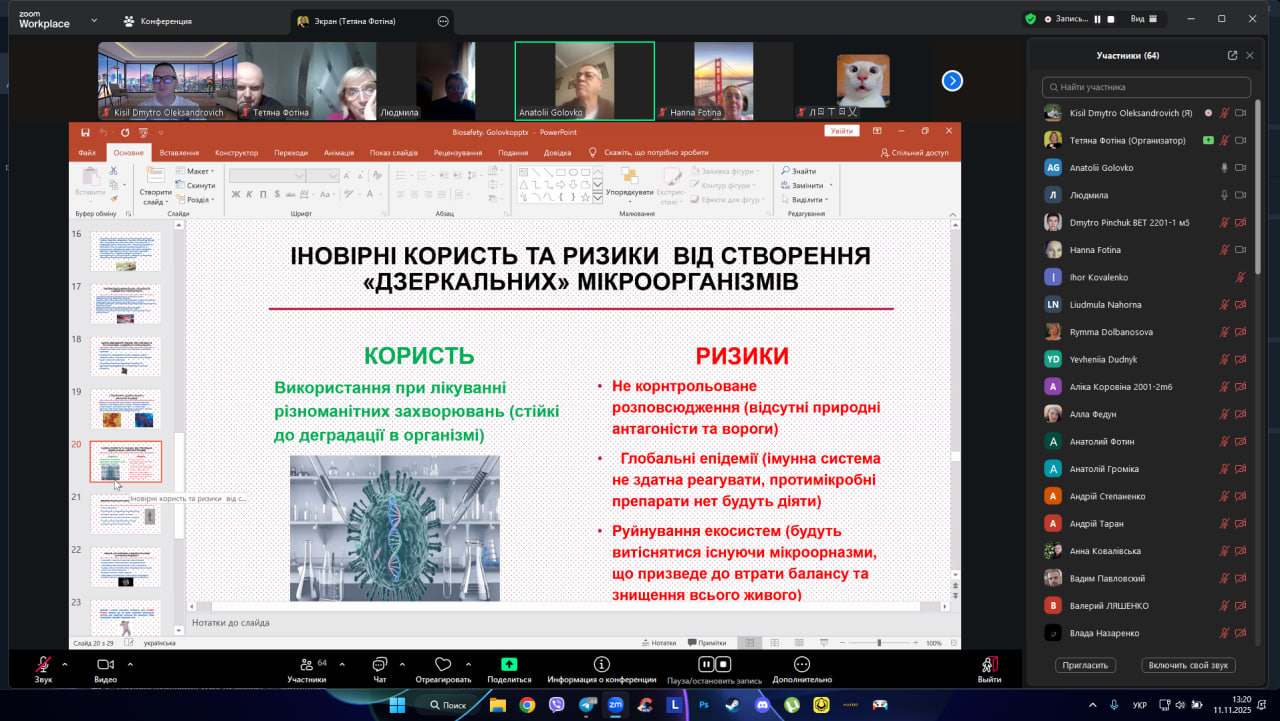Turn on camera with Видео button
Viewport: 1280px width, 721px height.
pyautogui.click(x=105, y=665)
